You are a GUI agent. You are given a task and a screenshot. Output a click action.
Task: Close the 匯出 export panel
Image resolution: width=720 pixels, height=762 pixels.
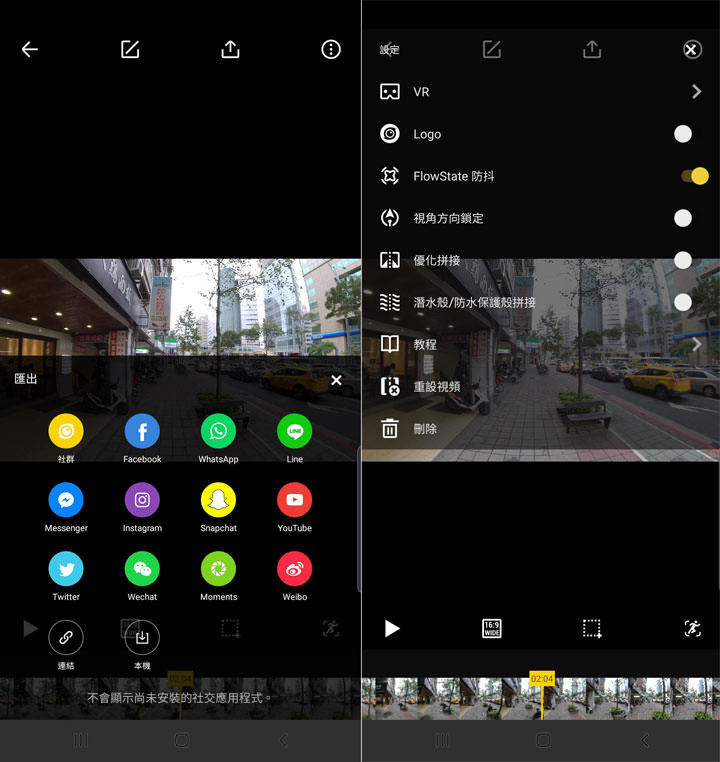coord(336,380)
